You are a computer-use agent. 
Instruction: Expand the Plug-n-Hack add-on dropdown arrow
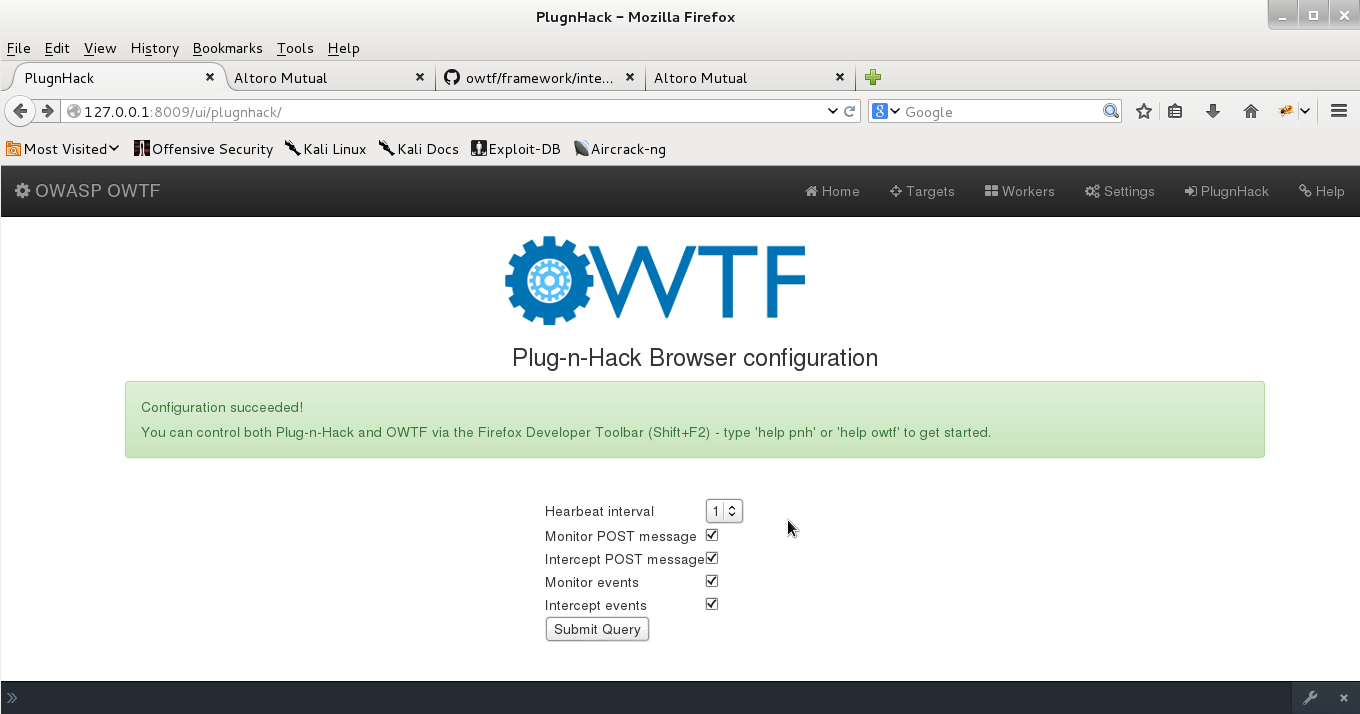[x=1305, y=111]
